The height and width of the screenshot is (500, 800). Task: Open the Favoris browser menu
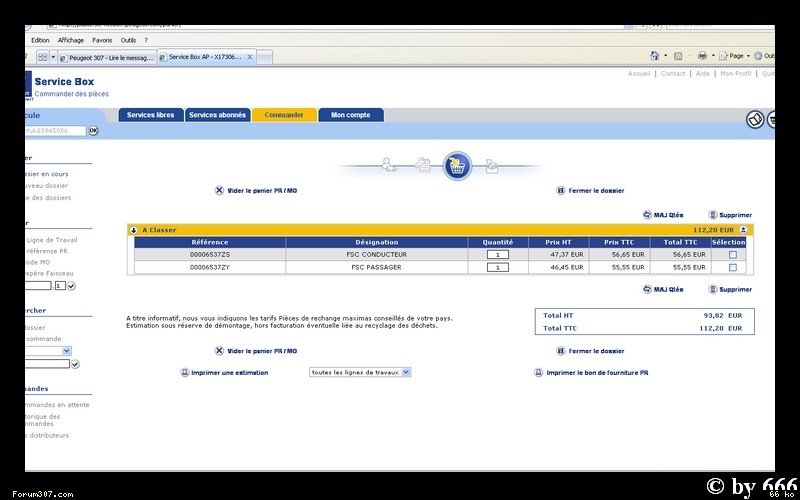pos(102,40)
